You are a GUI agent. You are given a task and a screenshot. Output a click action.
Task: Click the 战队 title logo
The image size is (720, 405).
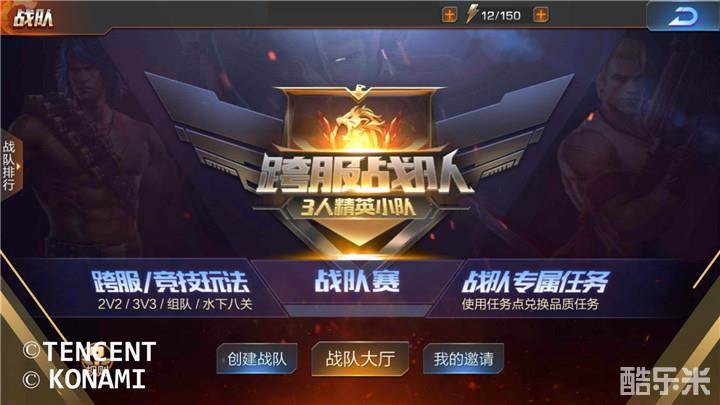[33, 17]
